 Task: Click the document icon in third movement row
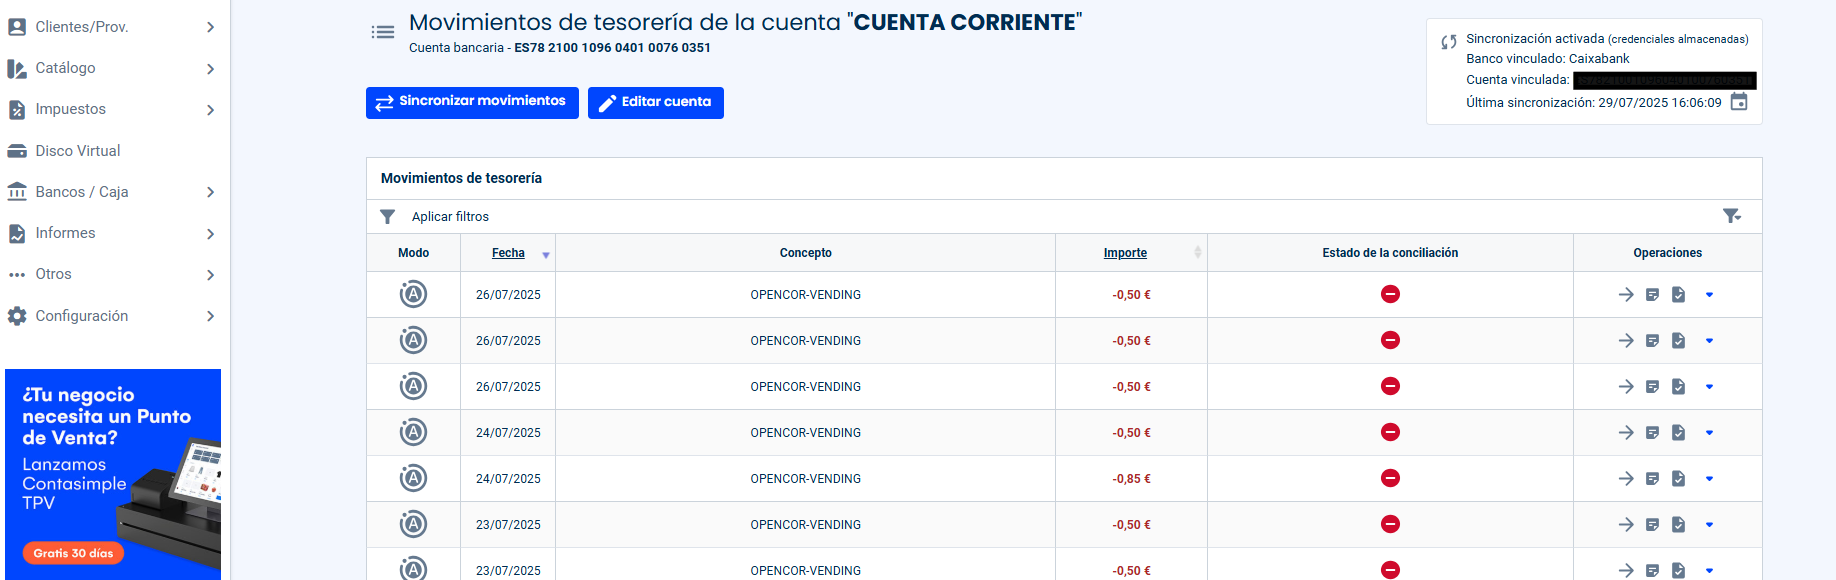[x=1678, y=387]
